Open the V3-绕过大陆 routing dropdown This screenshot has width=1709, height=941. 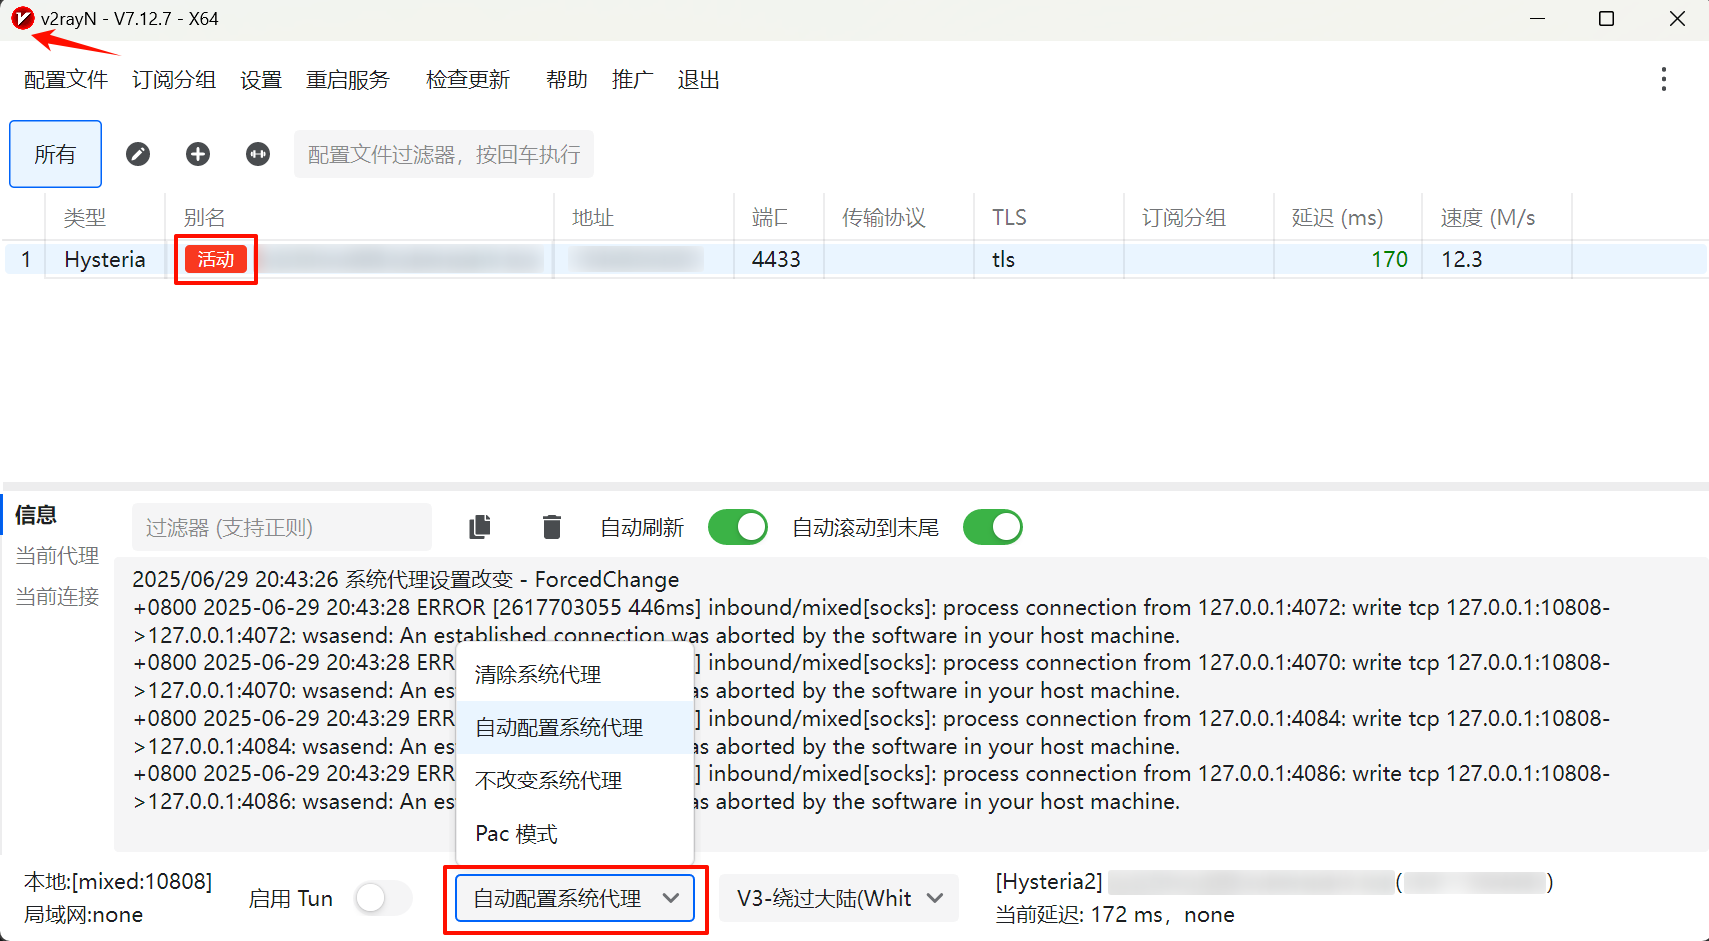(838, 898)
